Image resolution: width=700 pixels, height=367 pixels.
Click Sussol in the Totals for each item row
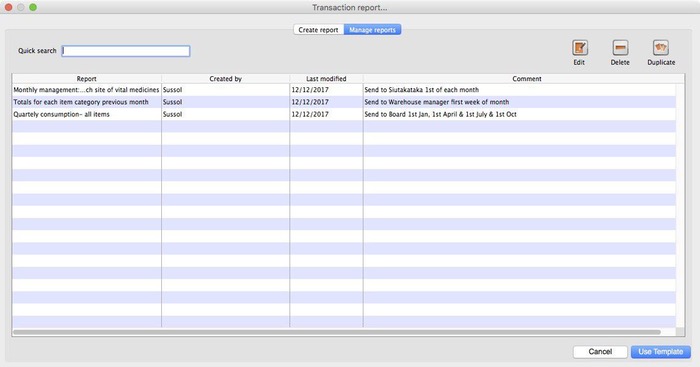coord(172,102)
